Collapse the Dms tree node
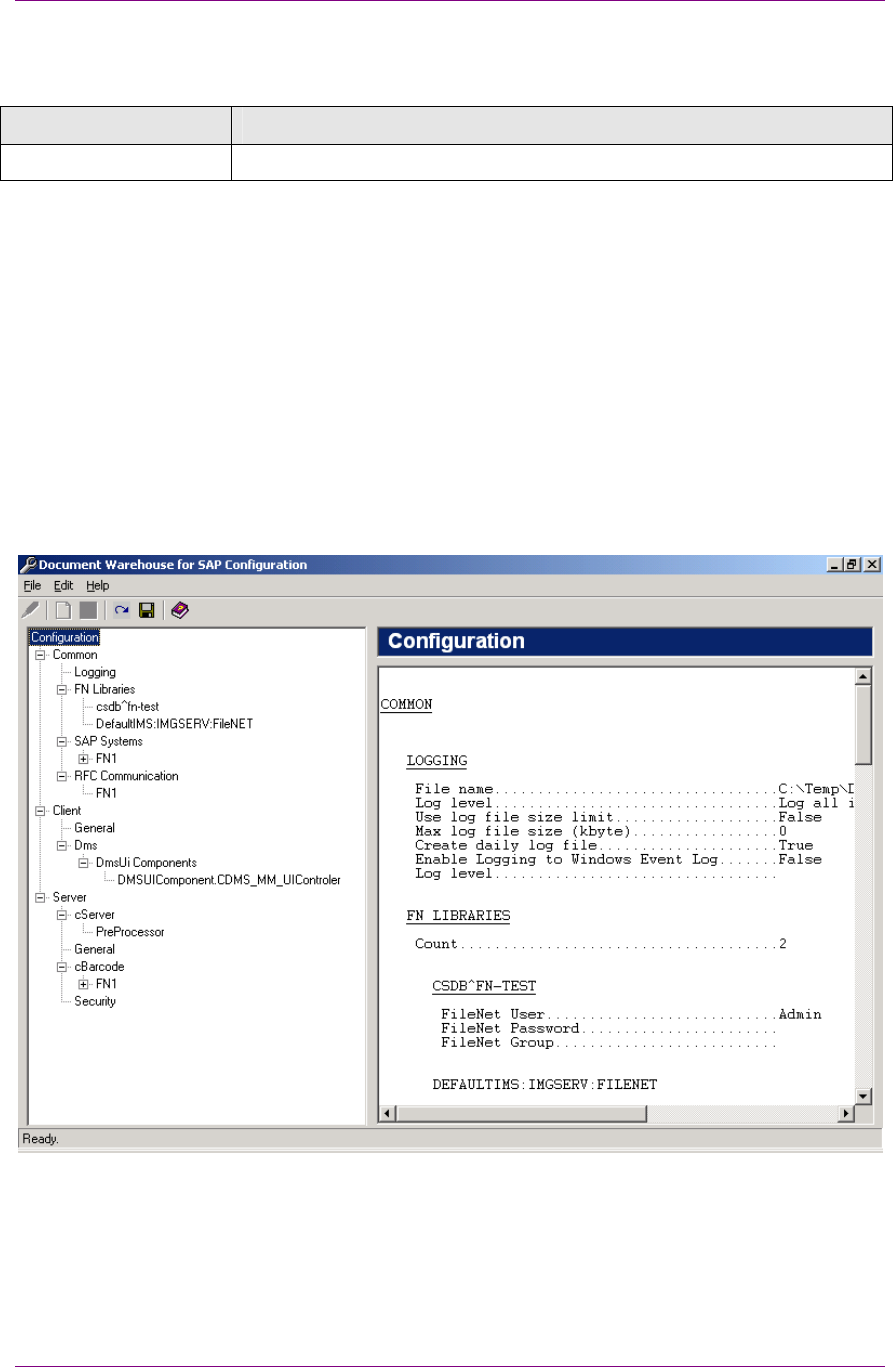The height and width of the screenshot is (1367, 893). (x=62, y=845)
